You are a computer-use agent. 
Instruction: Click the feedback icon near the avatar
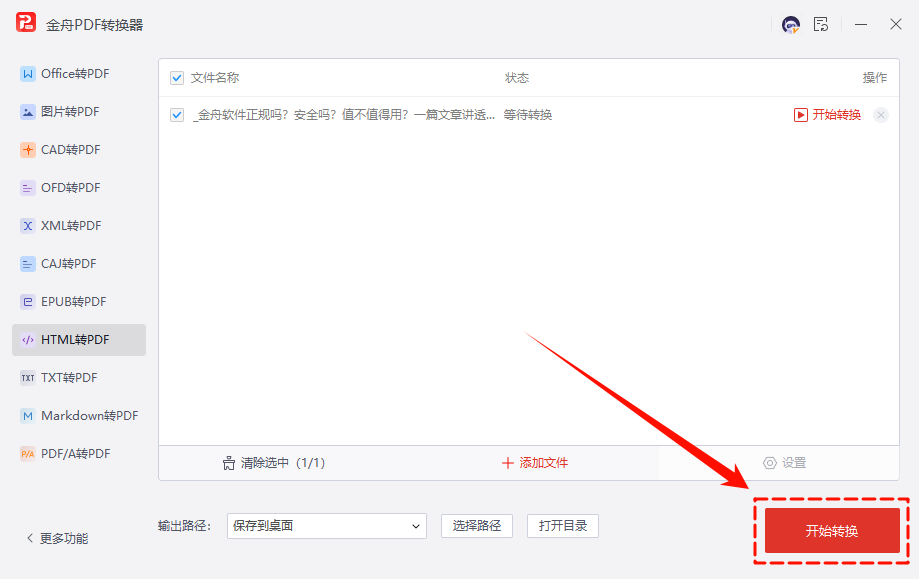821,24
